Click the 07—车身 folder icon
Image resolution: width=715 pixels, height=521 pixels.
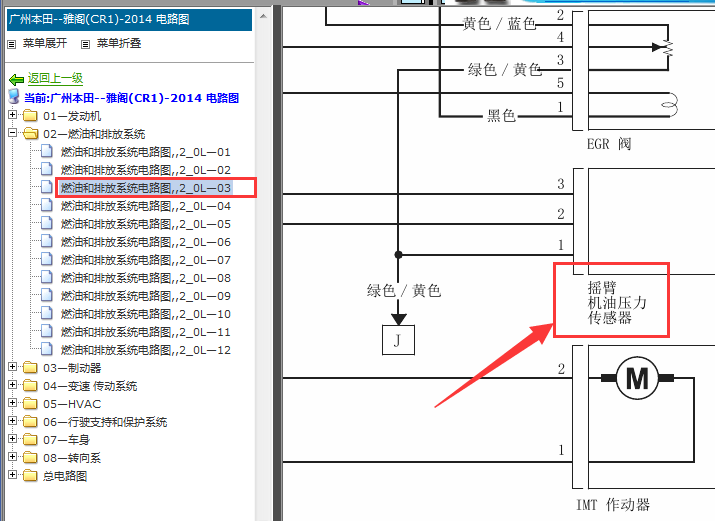30,439
